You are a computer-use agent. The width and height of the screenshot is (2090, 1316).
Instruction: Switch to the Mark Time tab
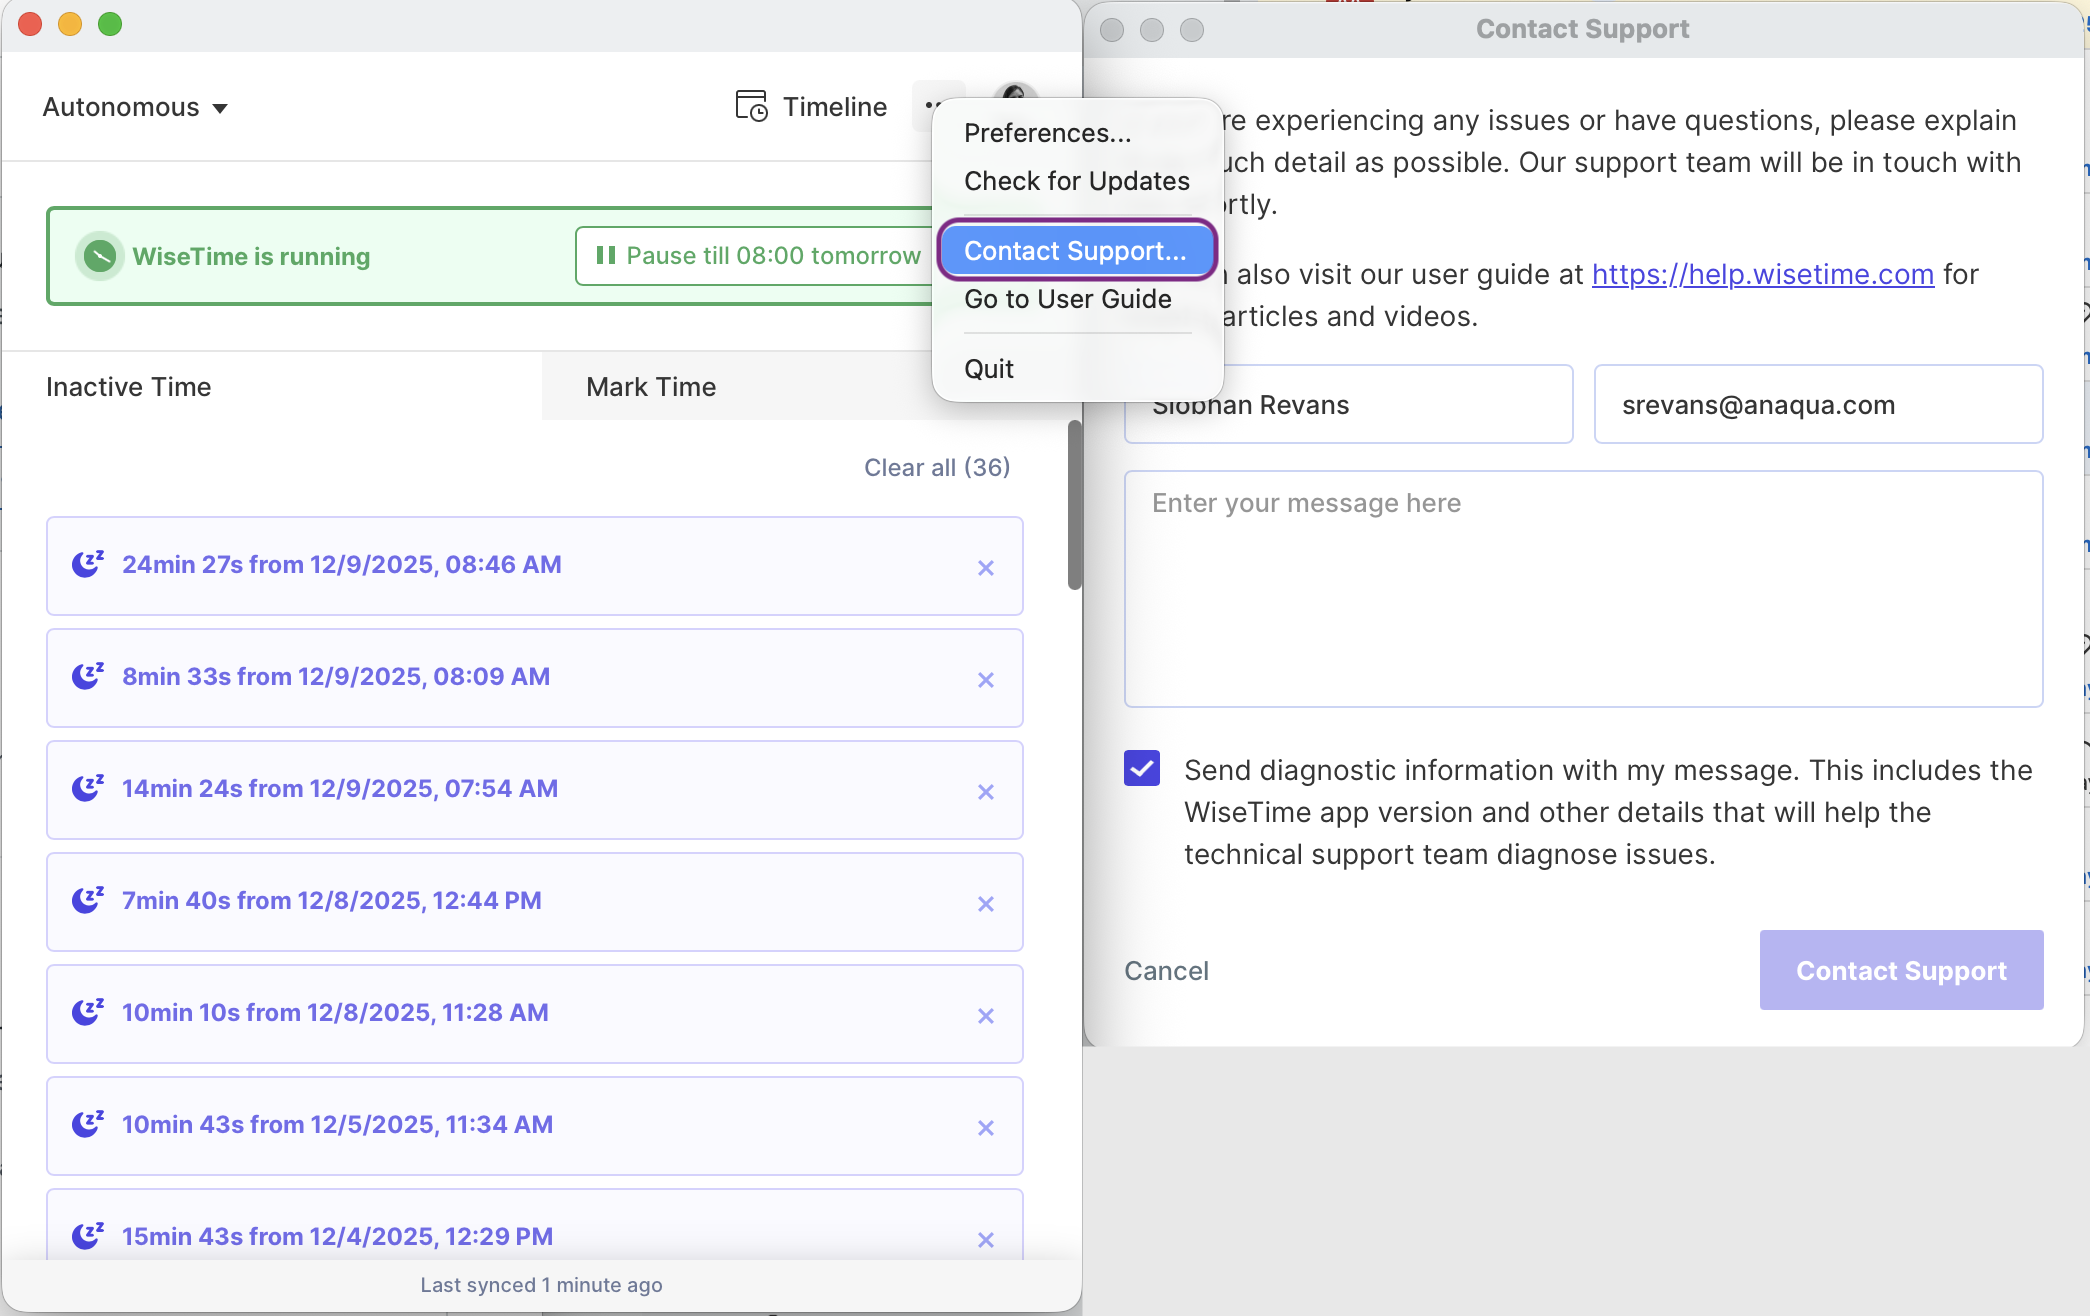point(651,387)
